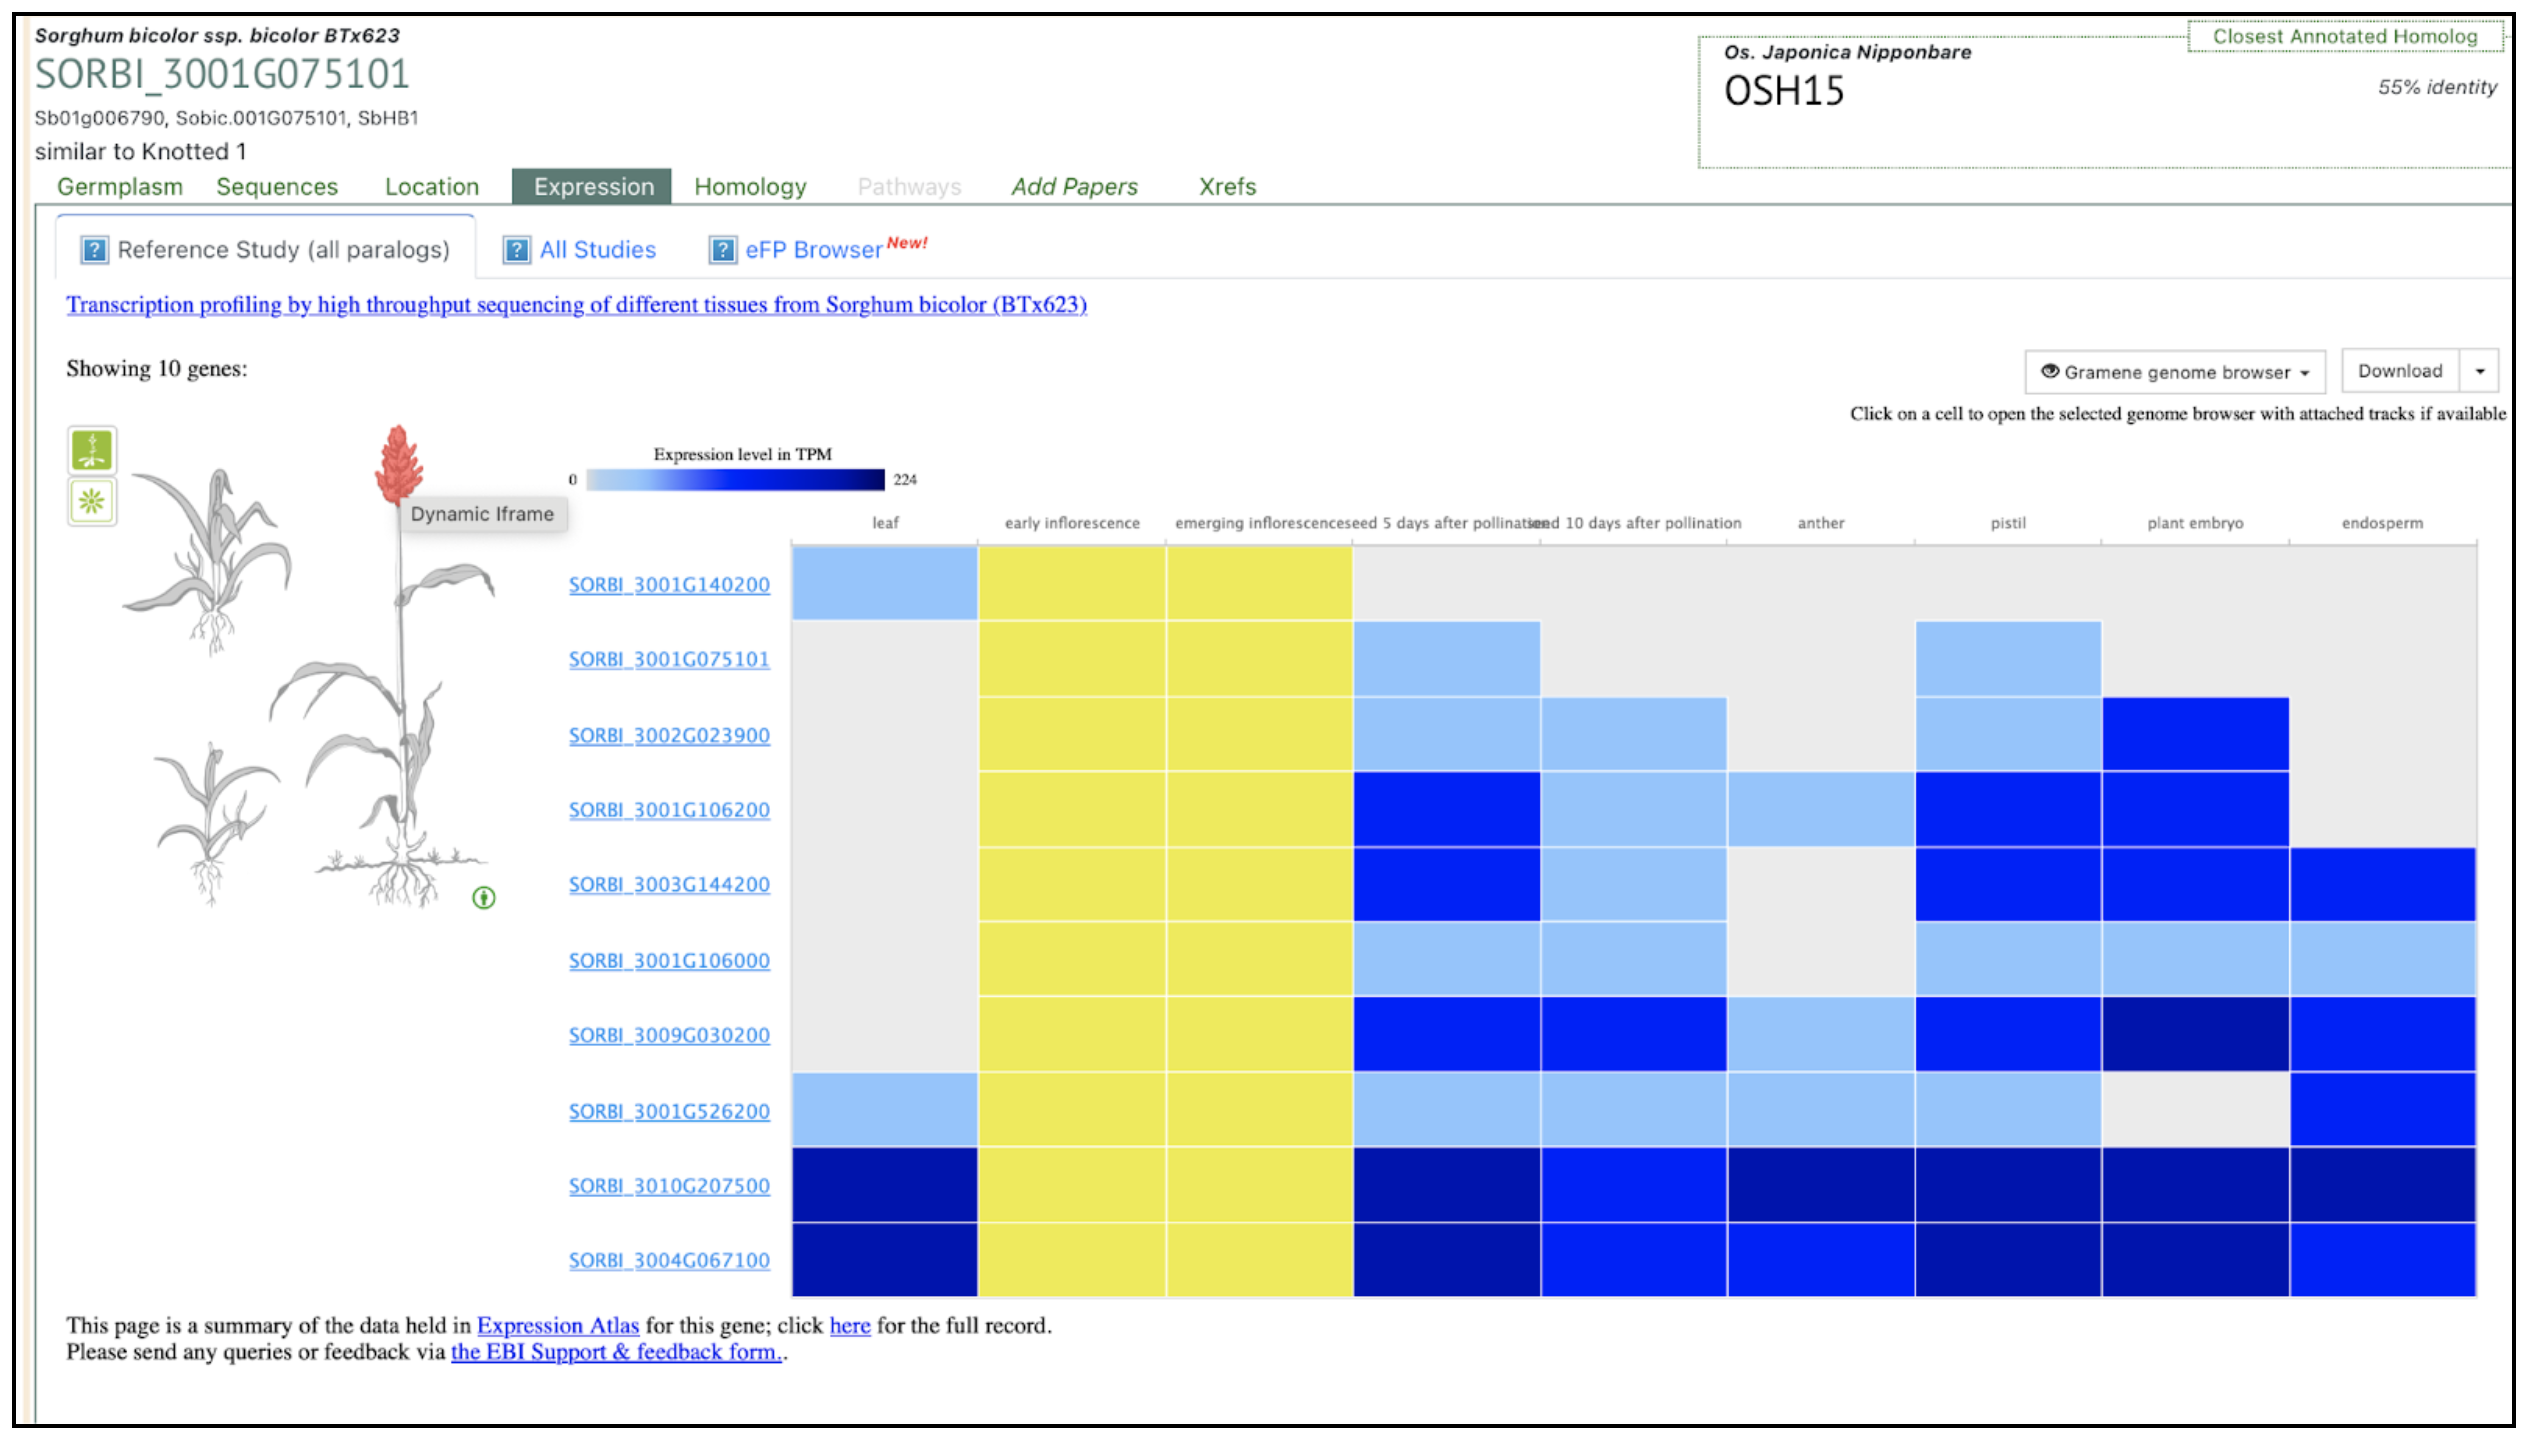Open gene link SORBI_3001G140200
The image size is (2538, 1442).
[x=669, y=585]
